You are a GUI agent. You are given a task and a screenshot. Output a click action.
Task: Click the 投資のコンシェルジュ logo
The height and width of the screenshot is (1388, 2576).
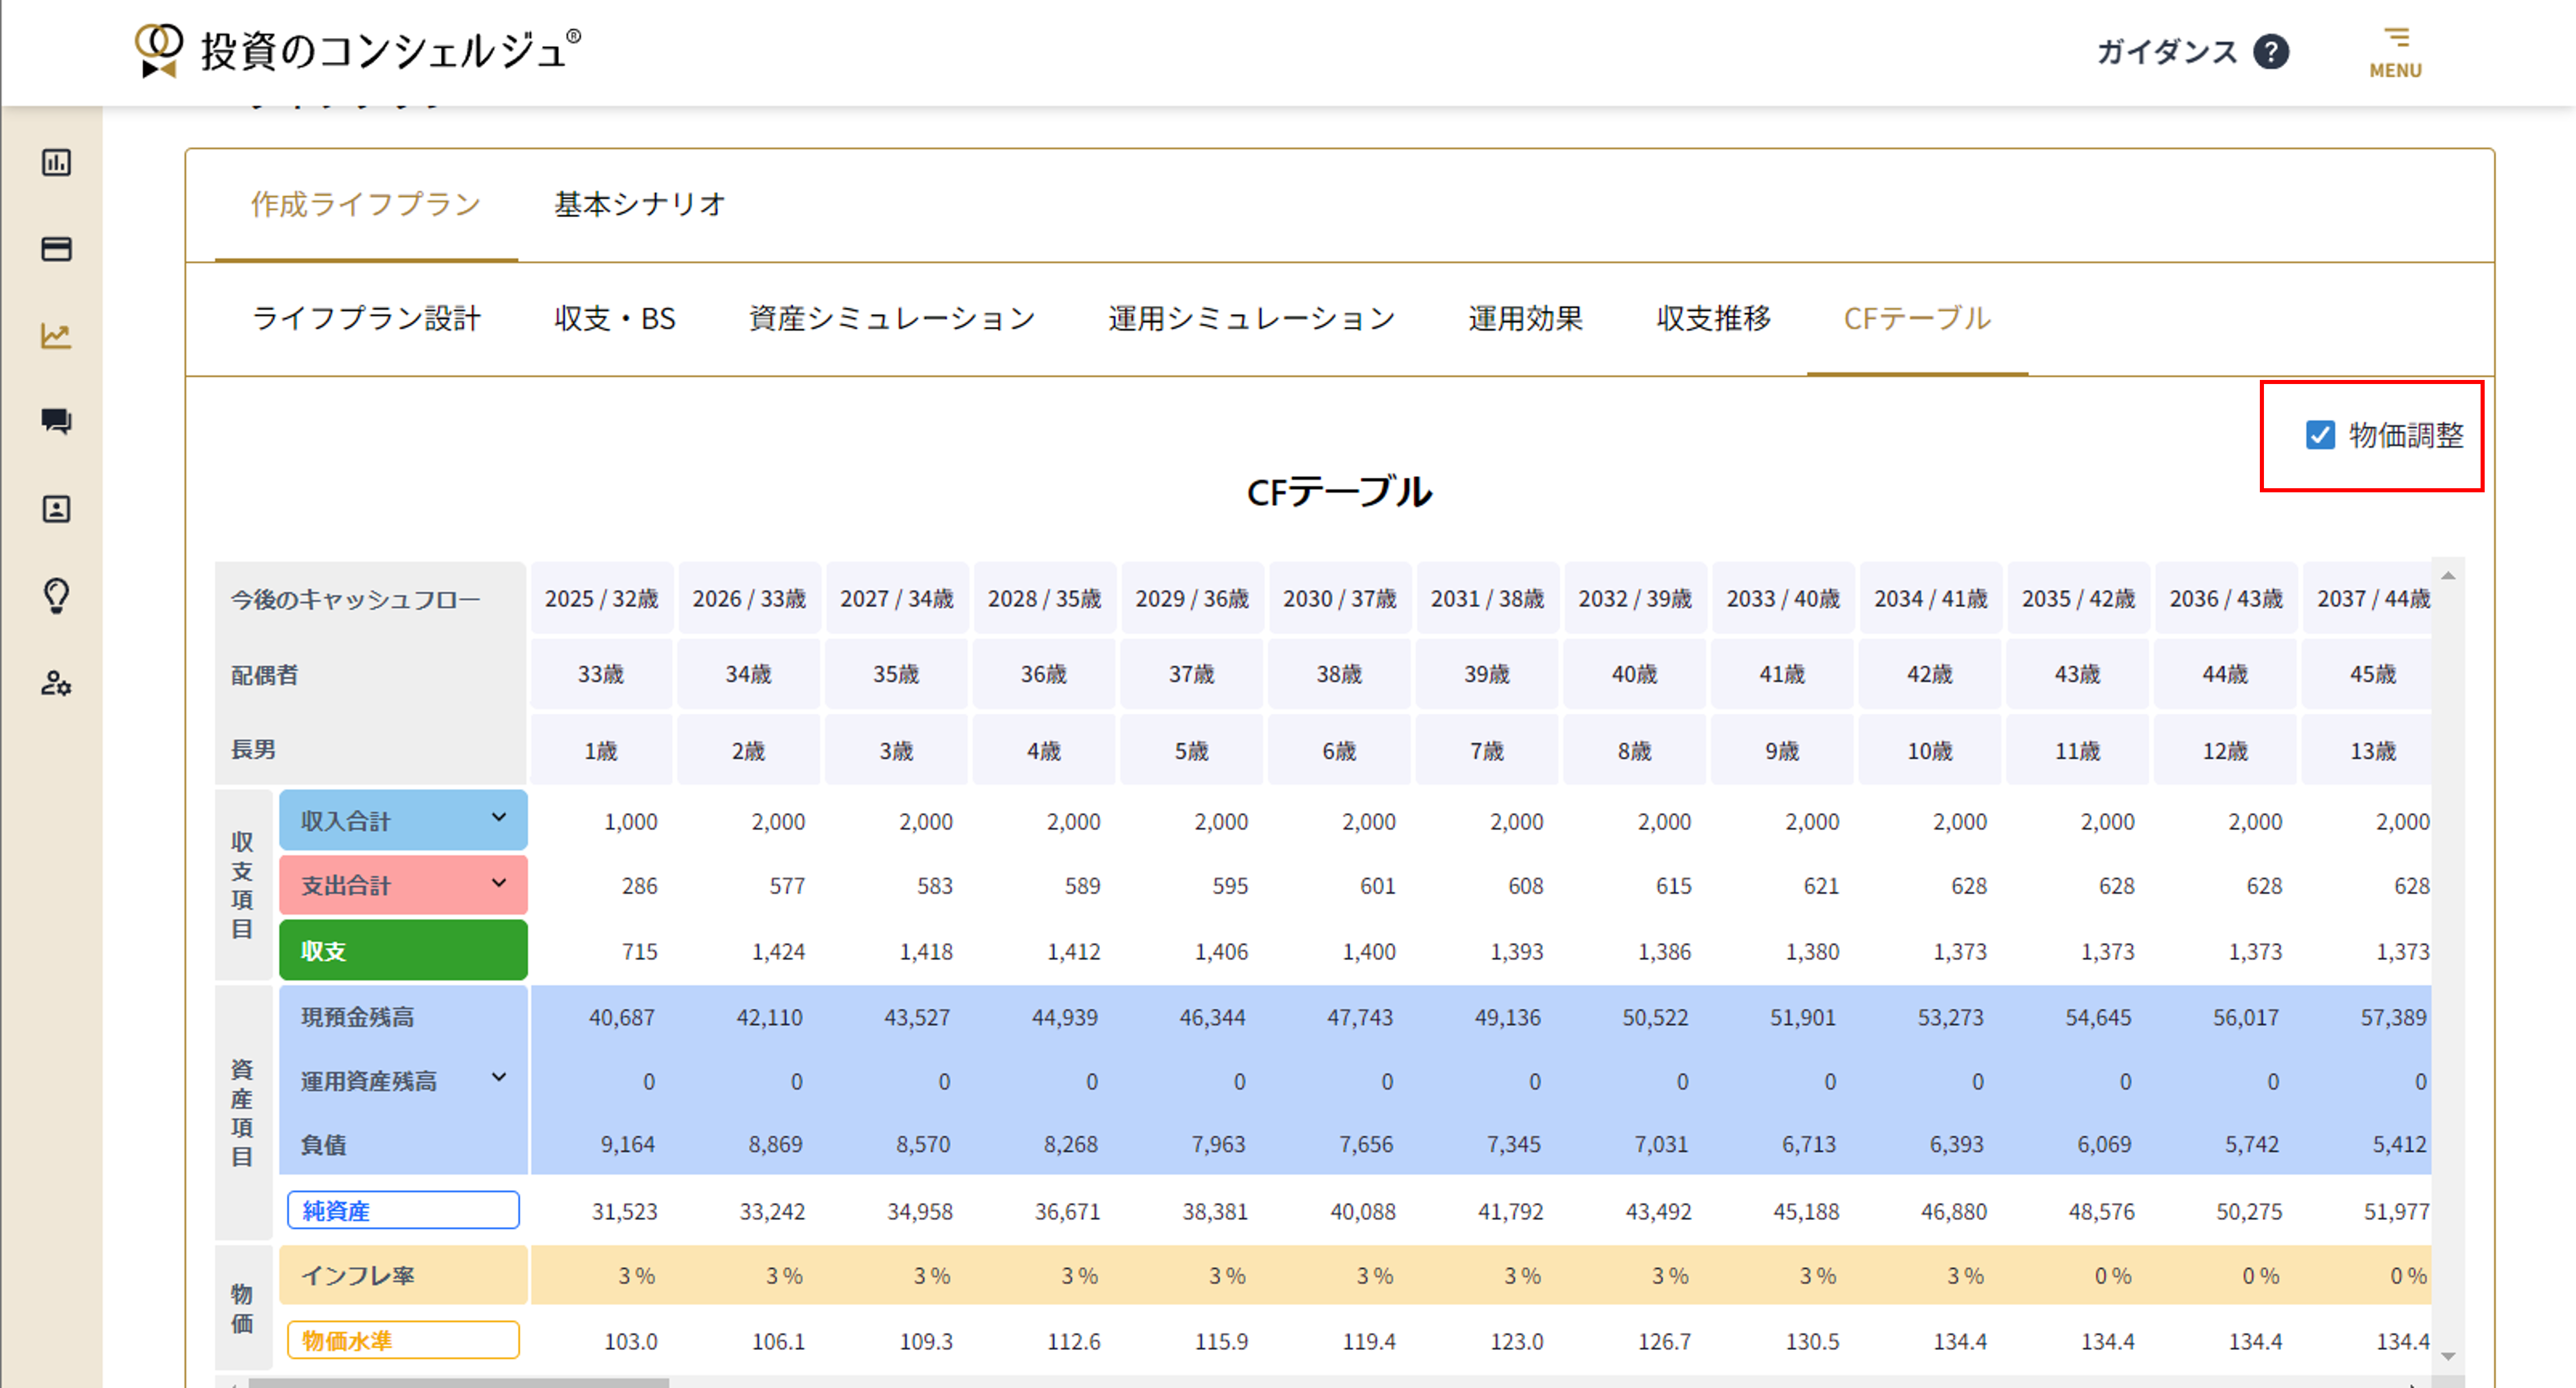point(357,50)
